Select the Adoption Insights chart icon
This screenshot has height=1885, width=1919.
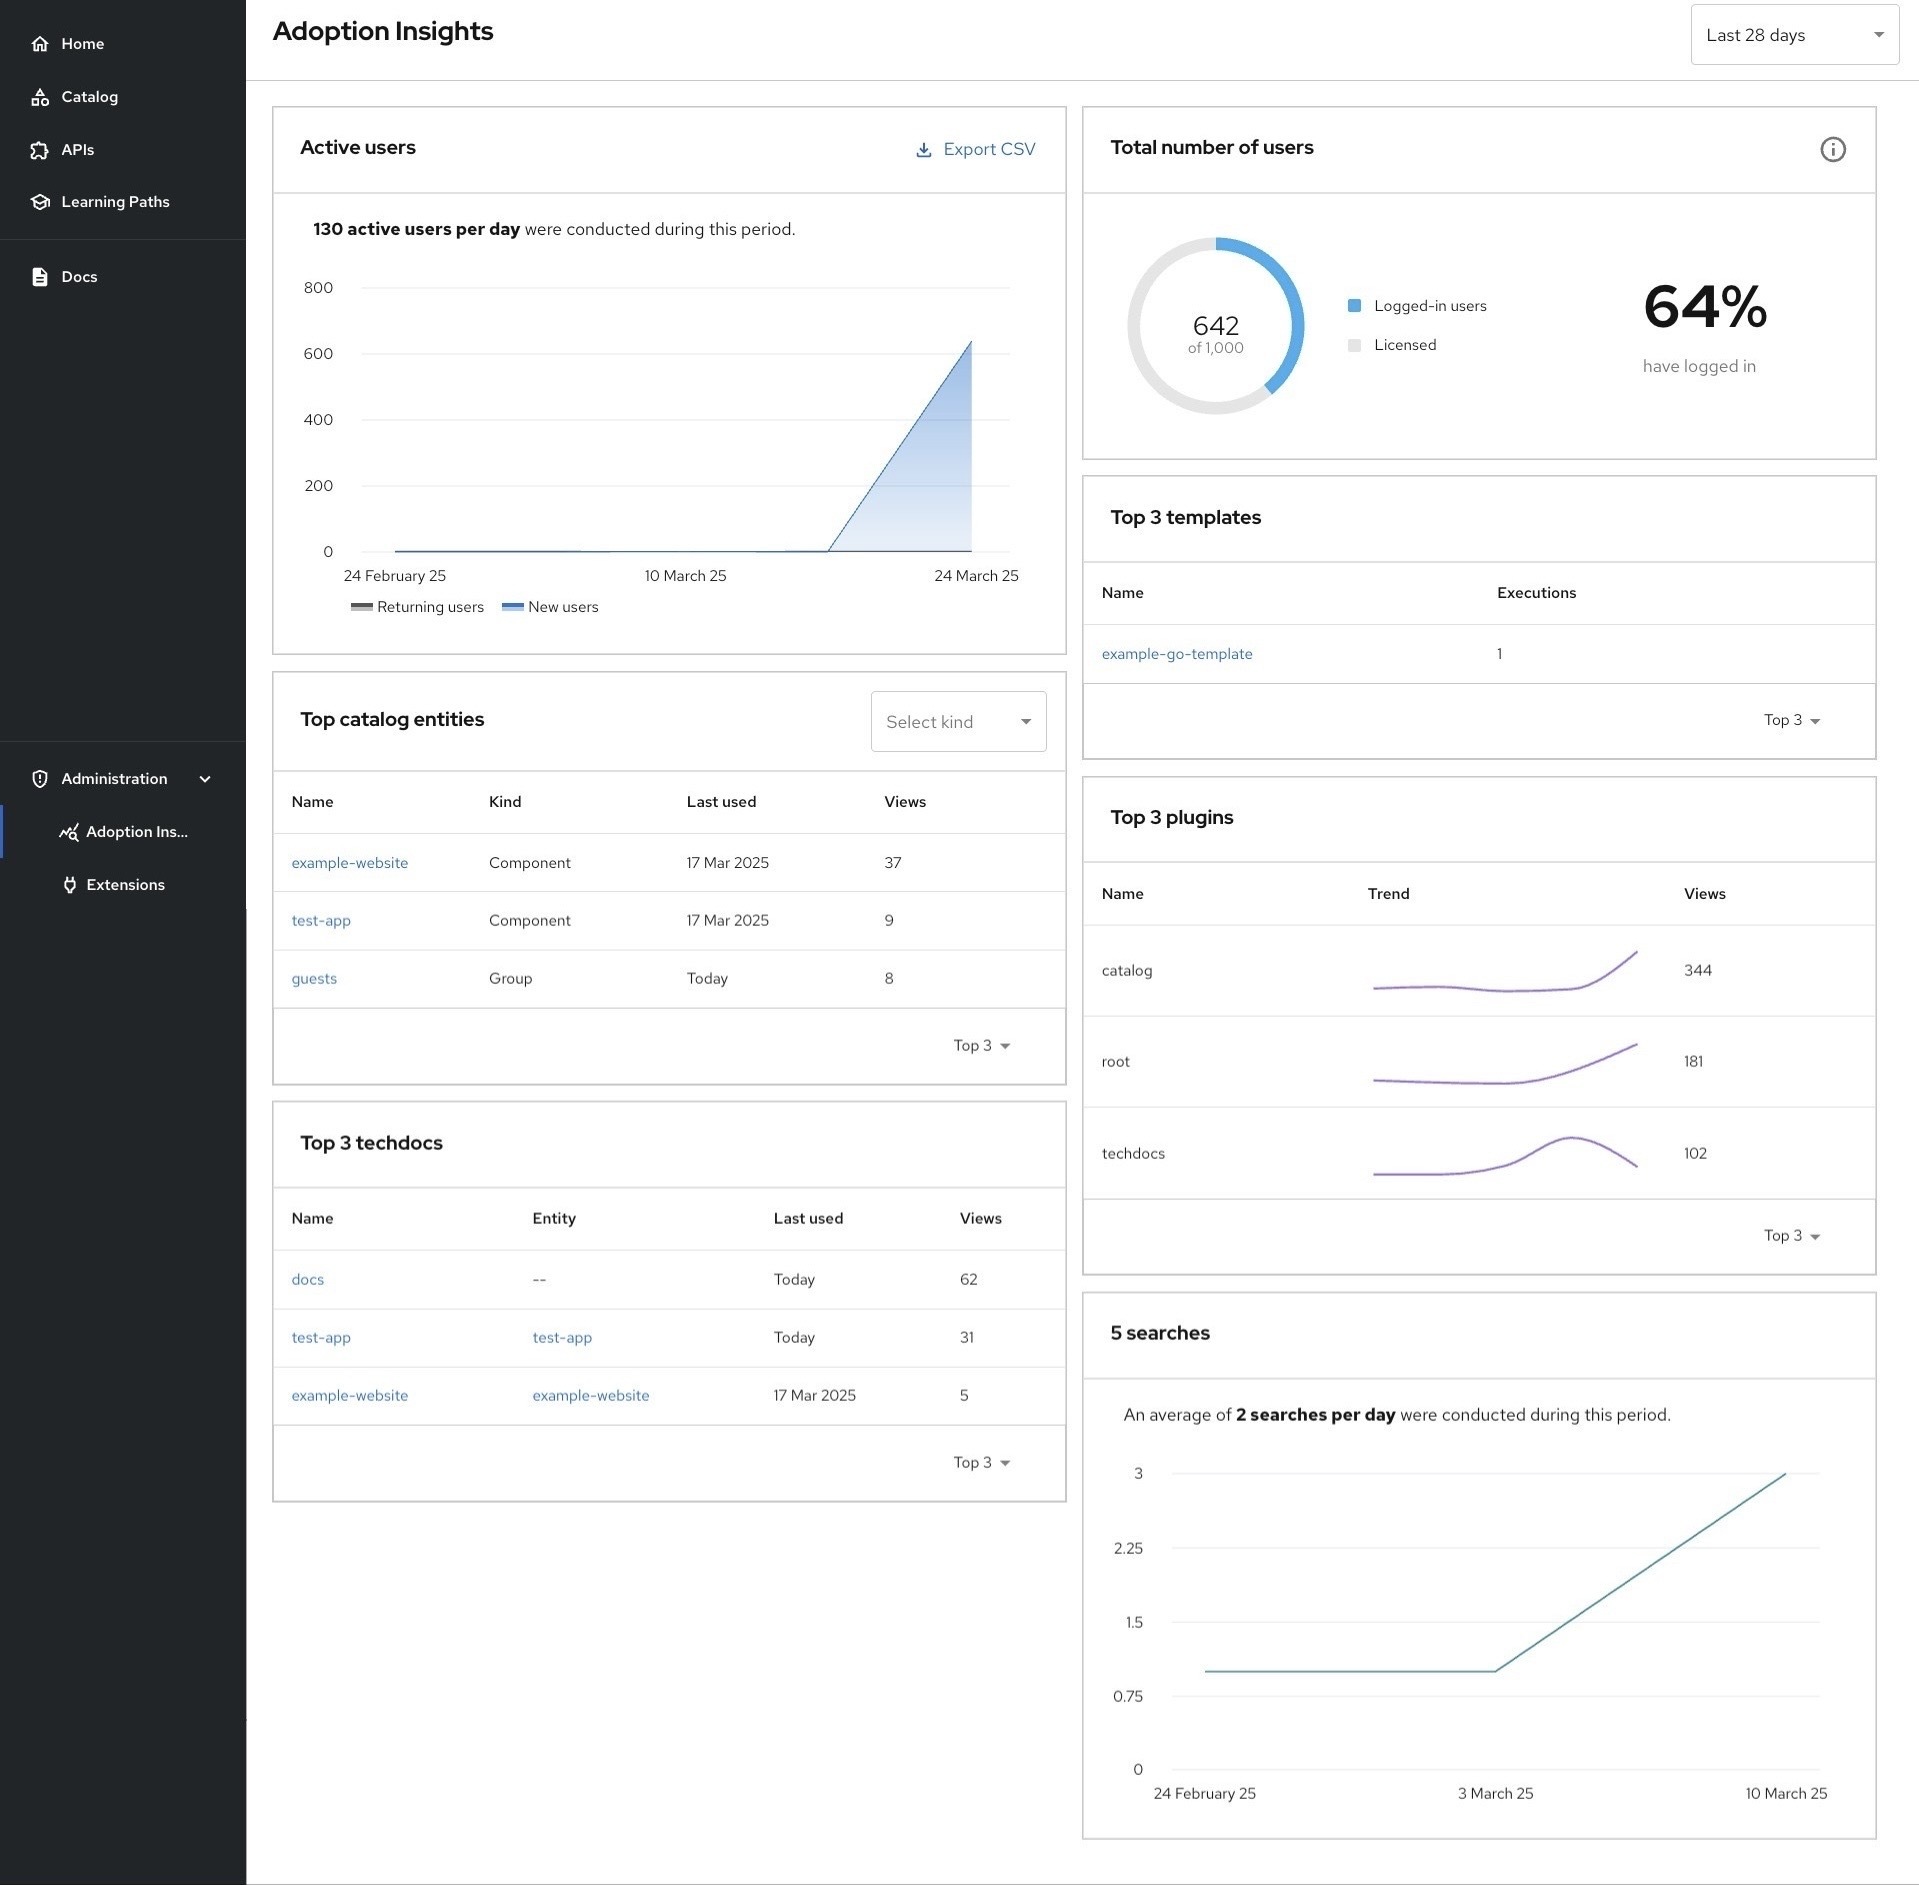point(68,831)
